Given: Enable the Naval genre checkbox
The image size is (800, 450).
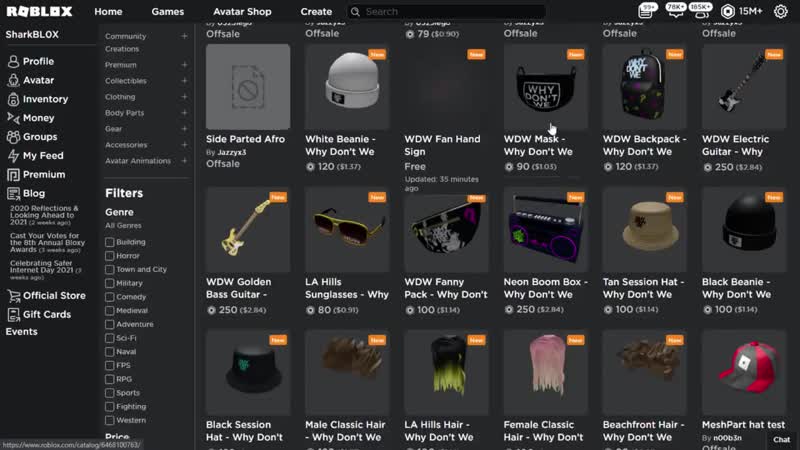Looking at the screenshot, I should pyautogui.click(x=110, y=352).
